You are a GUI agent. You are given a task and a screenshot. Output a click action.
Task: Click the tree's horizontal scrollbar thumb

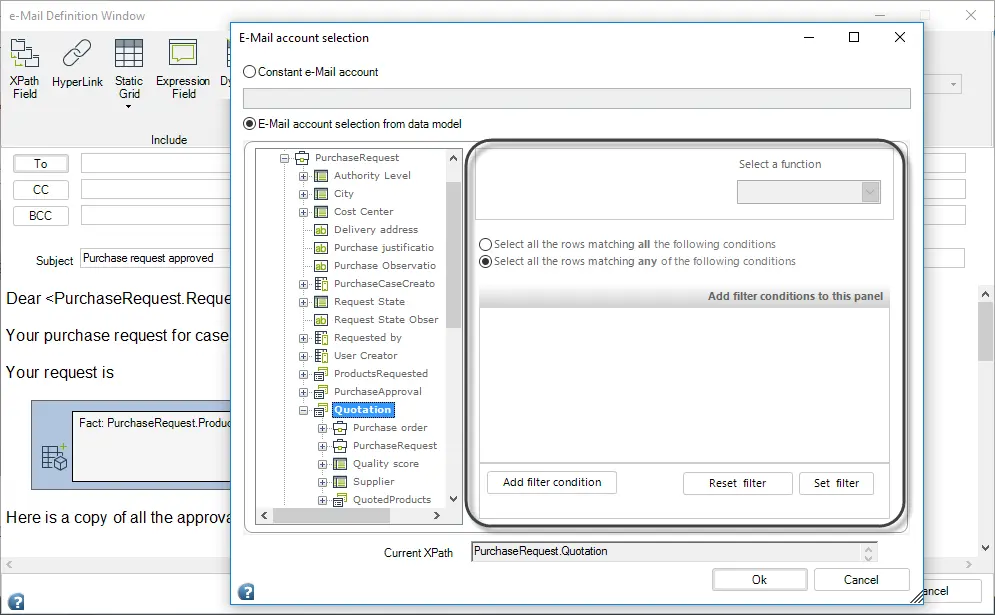click(331, 516)
